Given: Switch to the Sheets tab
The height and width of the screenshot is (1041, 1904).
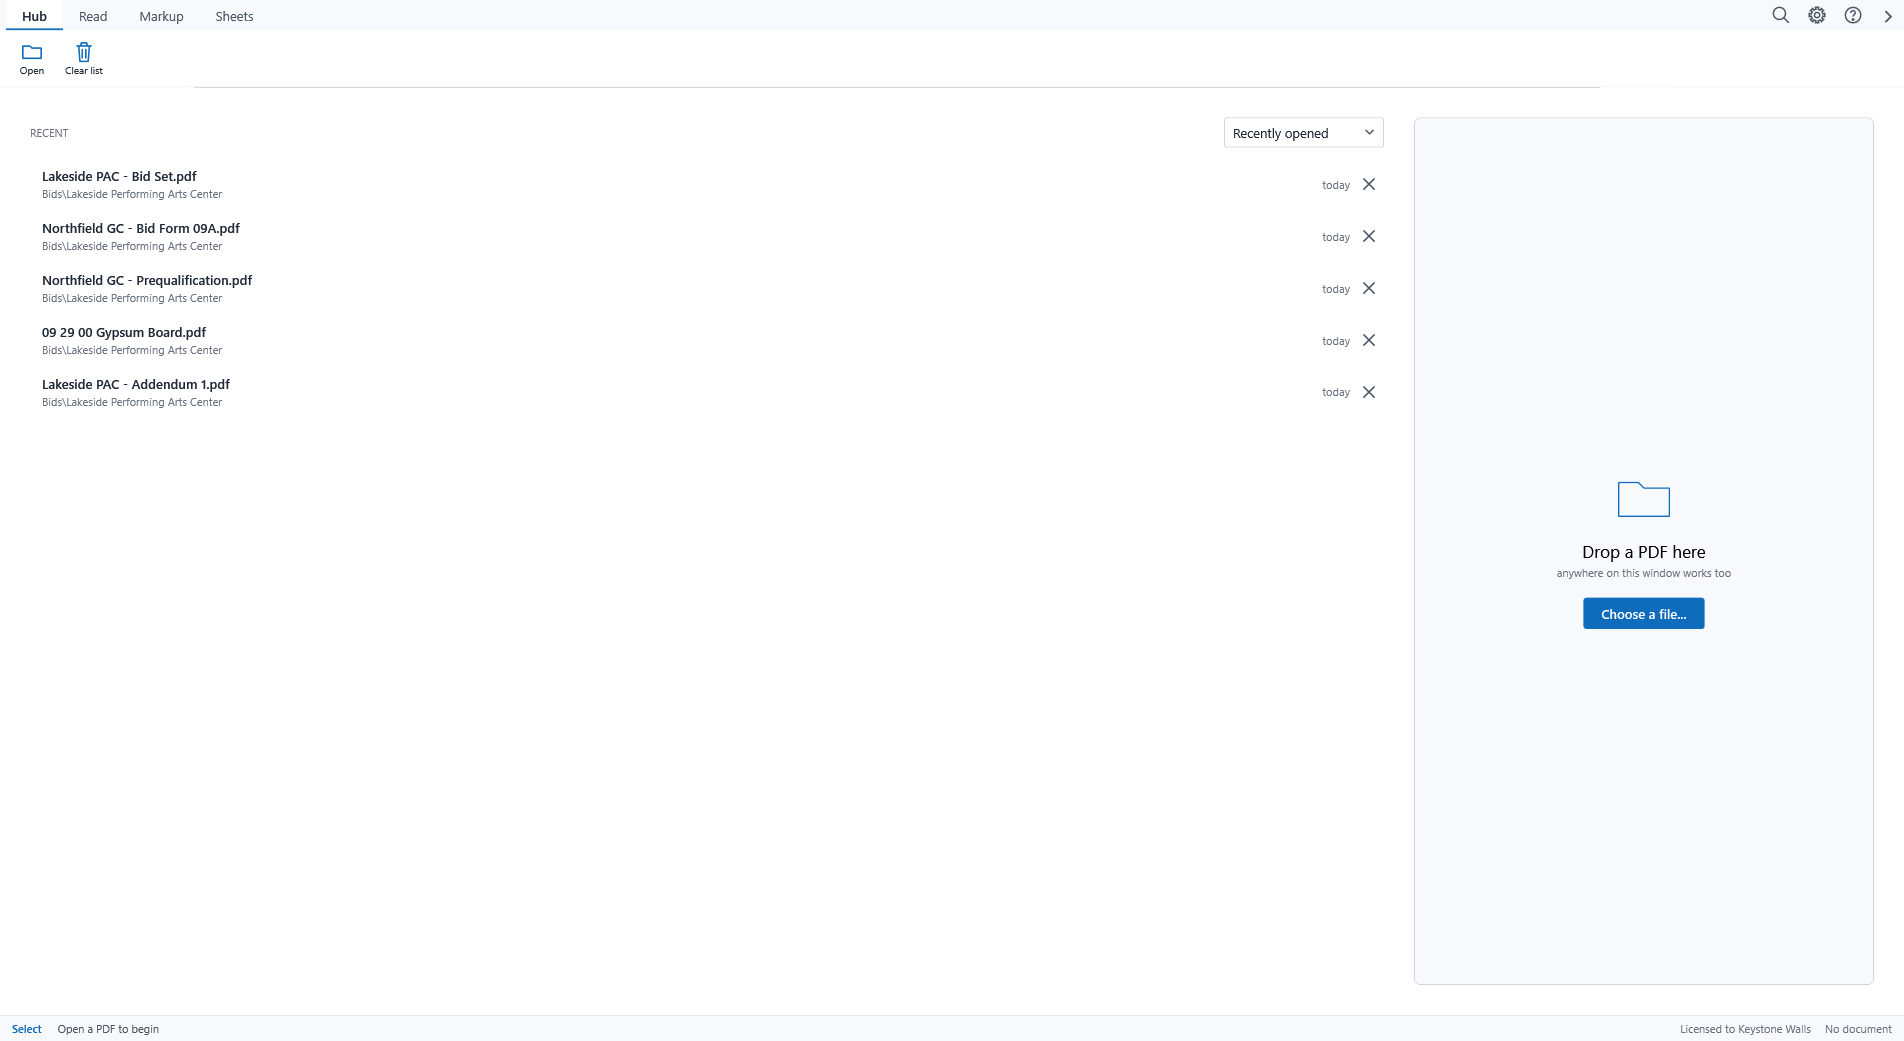Looking at the screenshot, I should click(x=234, y=16).
